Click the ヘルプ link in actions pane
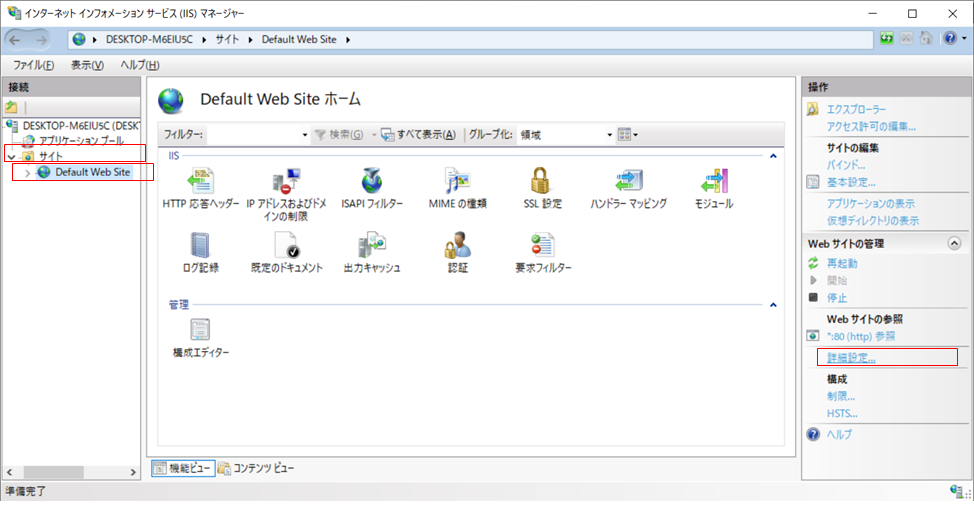 tap(839, 435)
